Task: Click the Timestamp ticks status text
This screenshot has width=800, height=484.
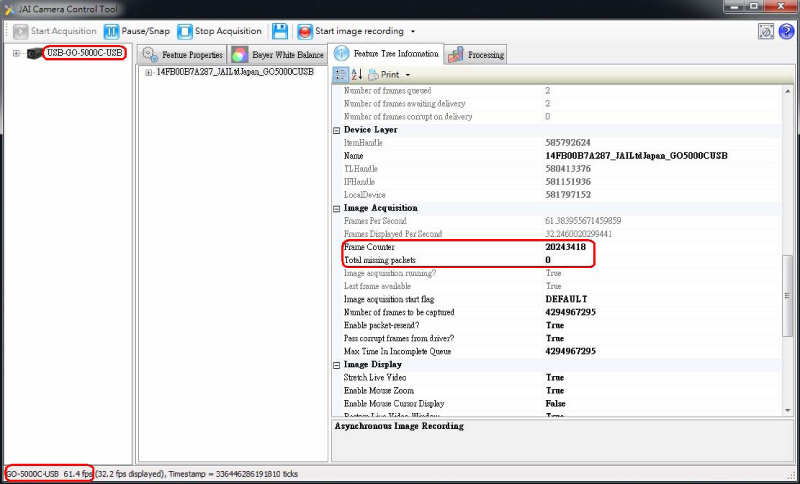Action: (x=233, y=474)
